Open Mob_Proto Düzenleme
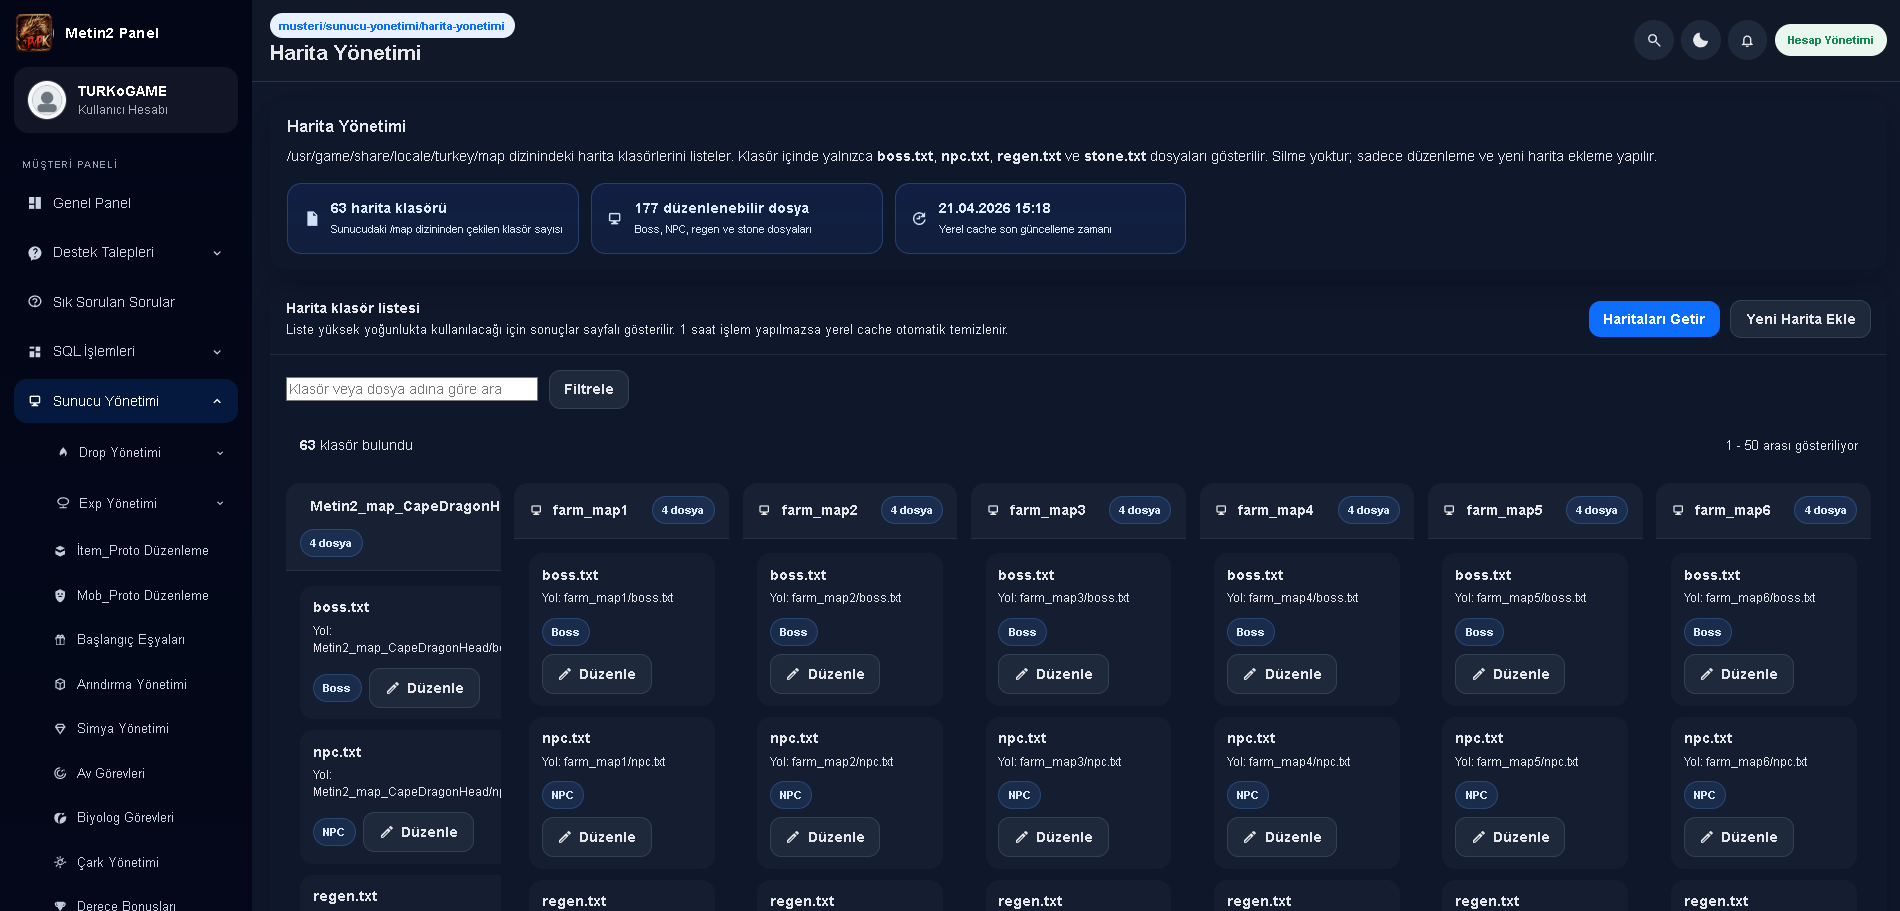The width and height of the screenshot is (1900, 911). coord(143,596)
